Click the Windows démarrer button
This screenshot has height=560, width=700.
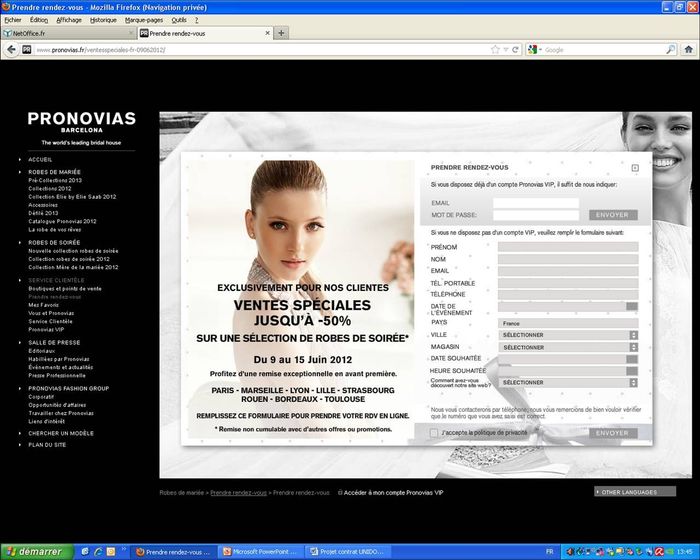[x=37, y=552]
